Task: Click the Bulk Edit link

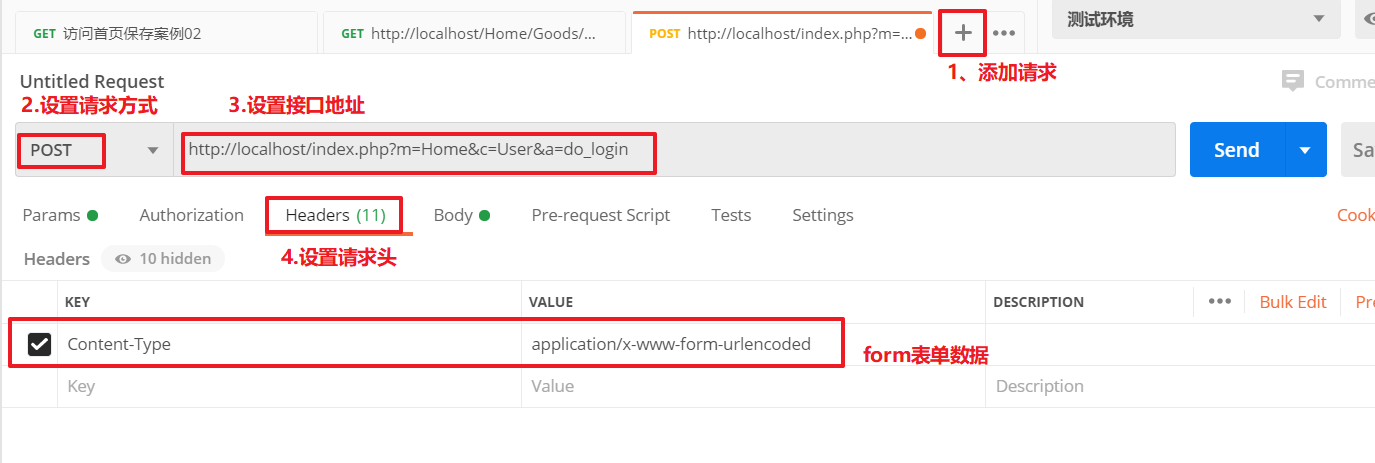Action: 1292,302
